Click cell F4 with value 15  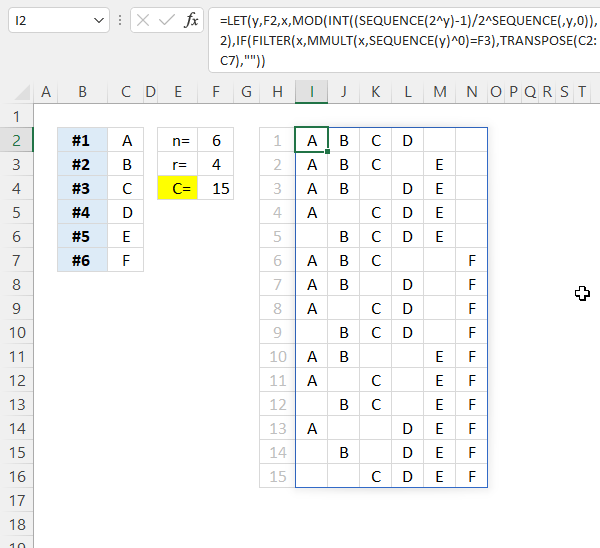[216, 188]
